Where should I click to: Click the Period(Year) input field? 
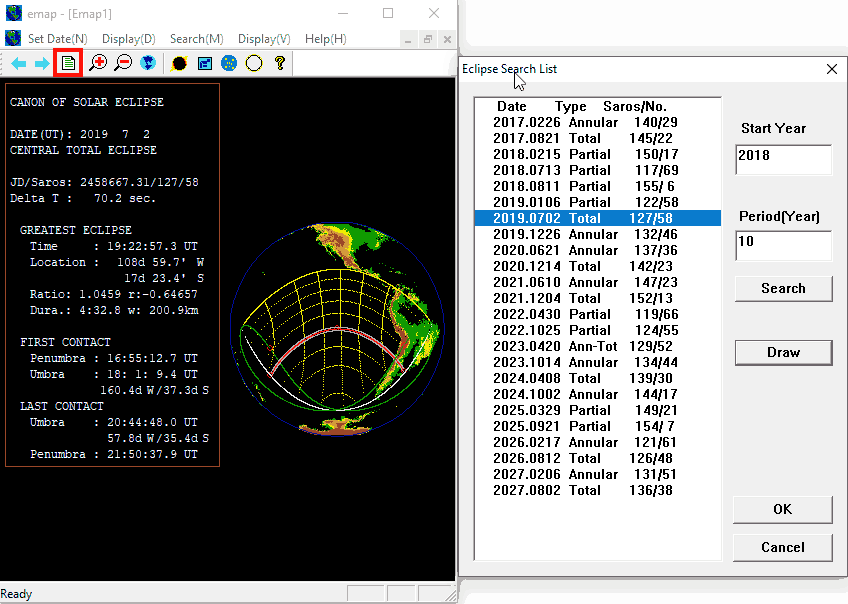click(x=783, y=245)
